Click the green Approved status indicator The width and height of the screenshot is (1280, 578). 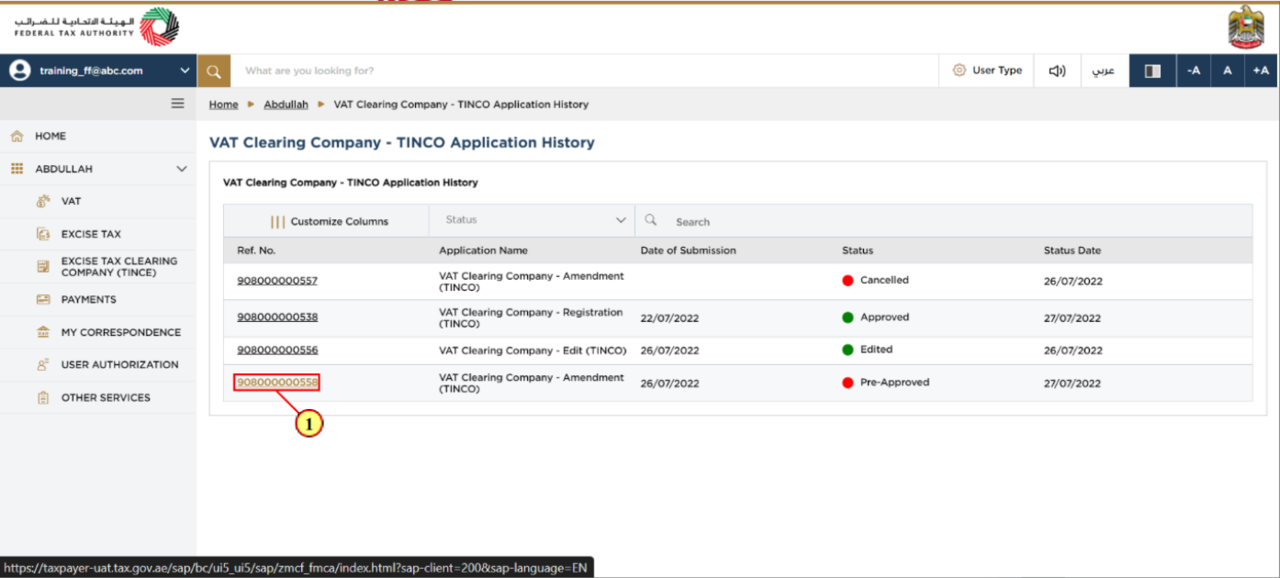tap(848, 317)
